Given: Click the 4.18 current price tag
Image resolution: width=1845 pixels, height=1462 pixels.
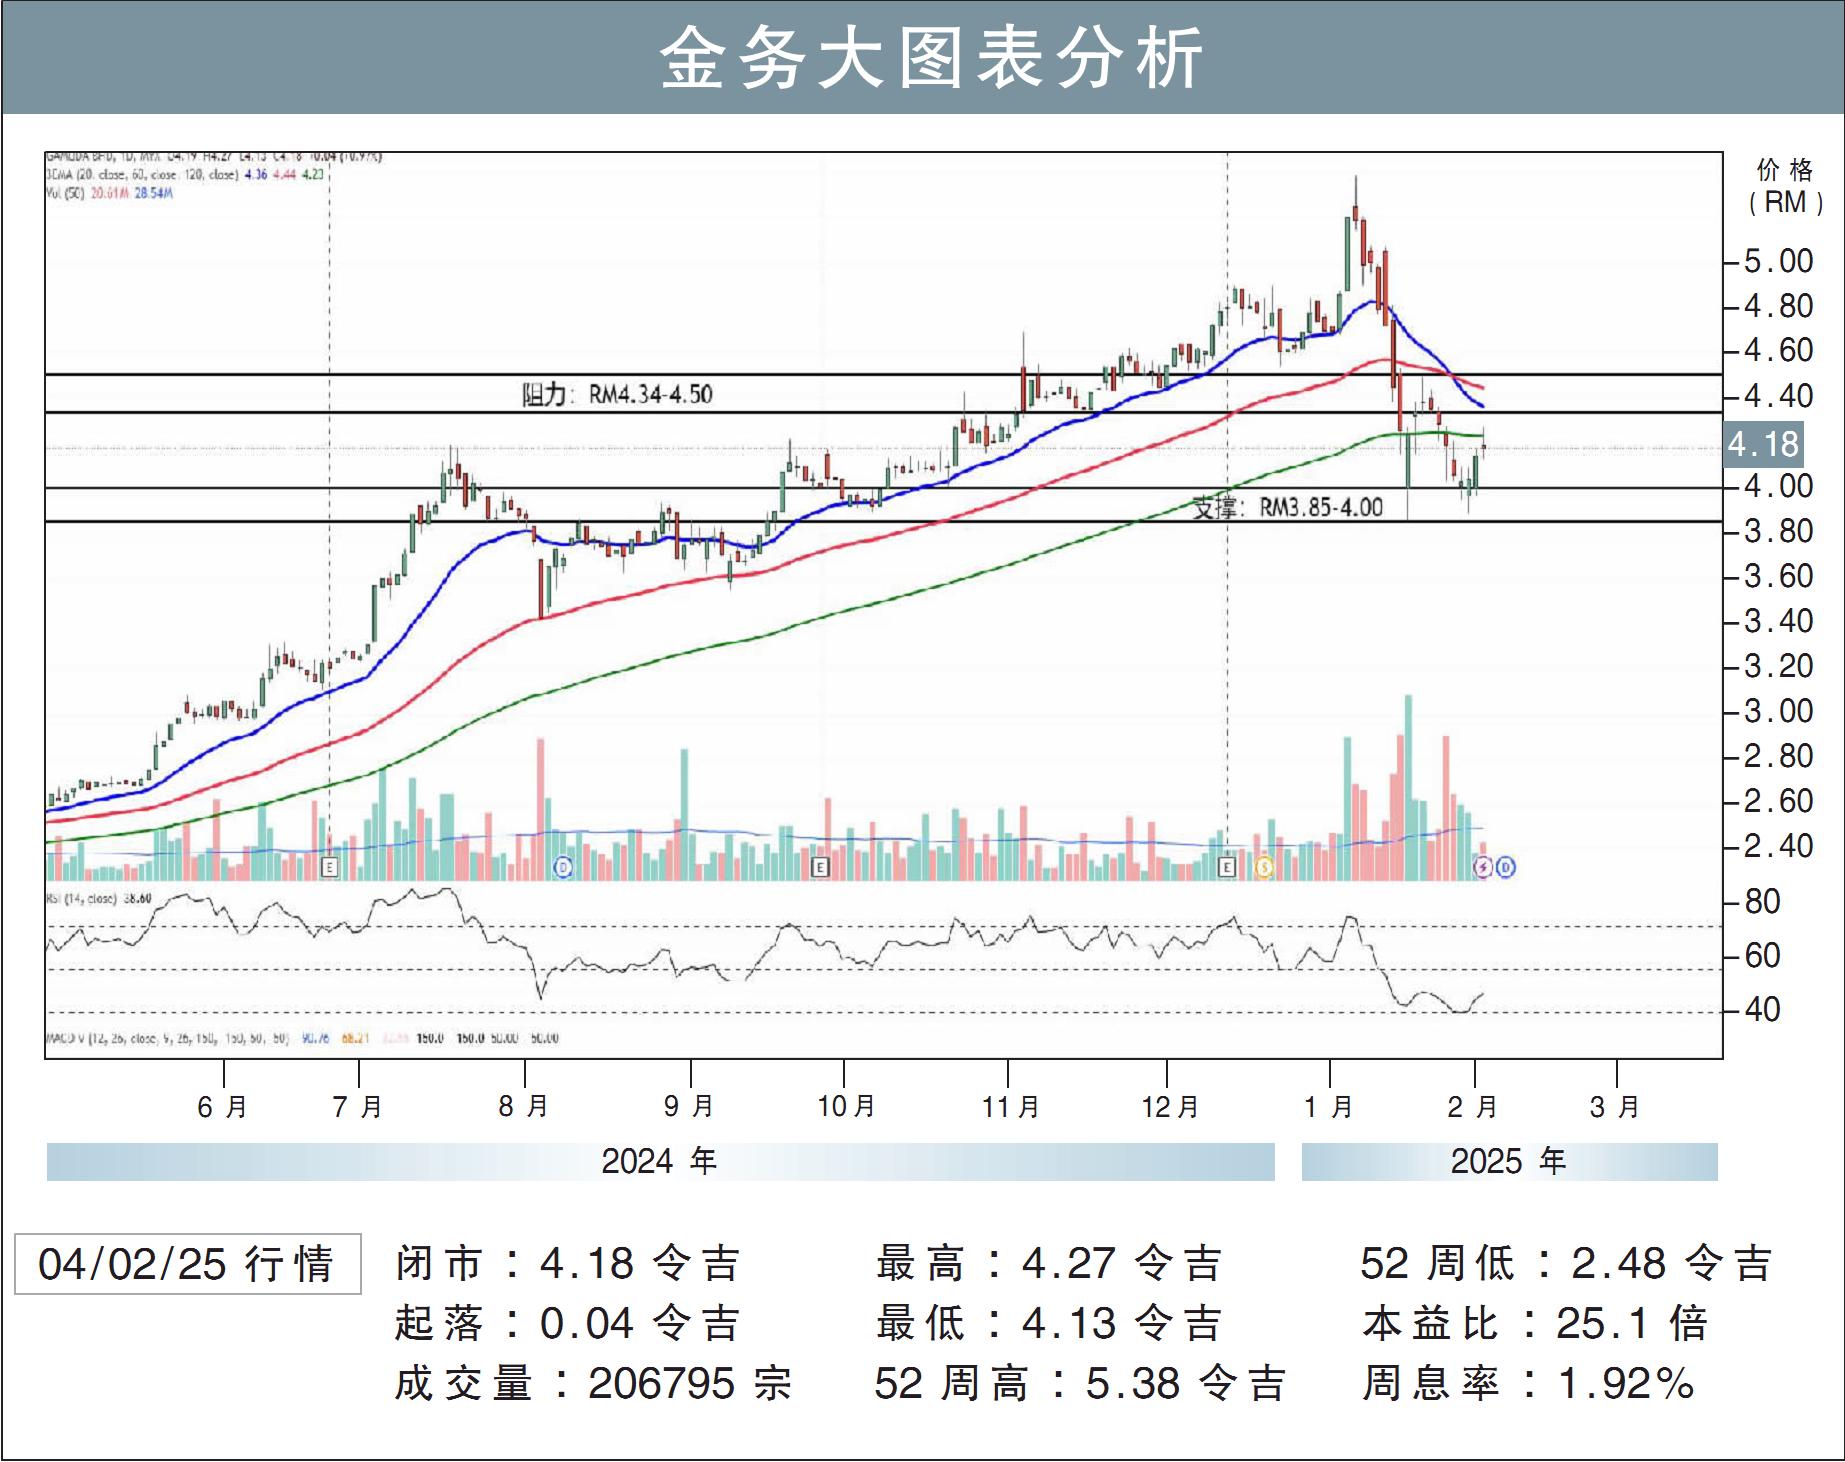Looking at the screenshot, I should (x=1764, y=444).
